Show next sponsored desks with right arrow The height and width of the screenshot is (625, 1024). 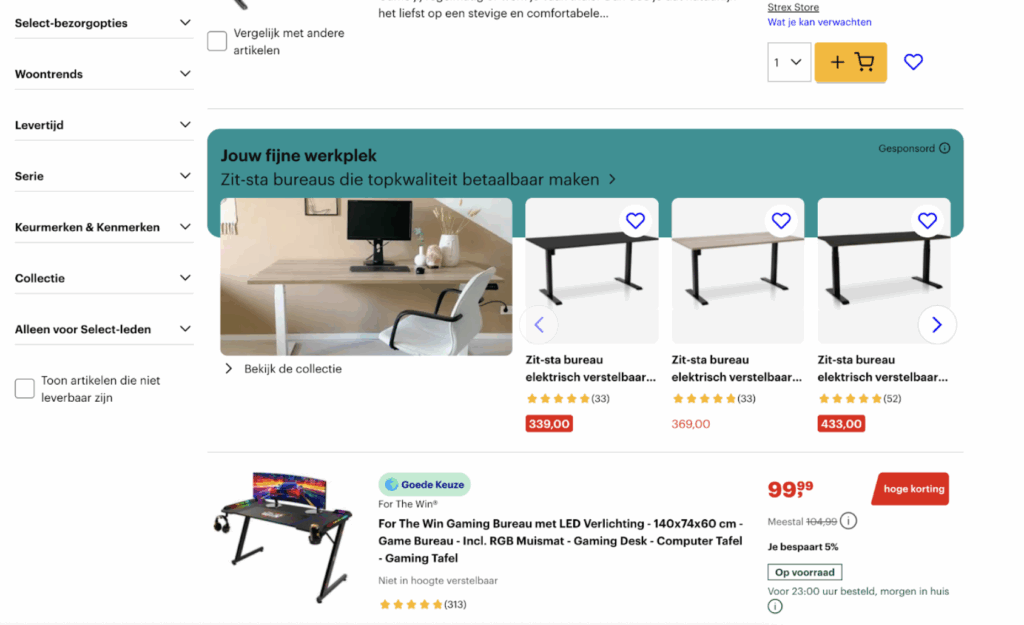(x=936, y=325)
